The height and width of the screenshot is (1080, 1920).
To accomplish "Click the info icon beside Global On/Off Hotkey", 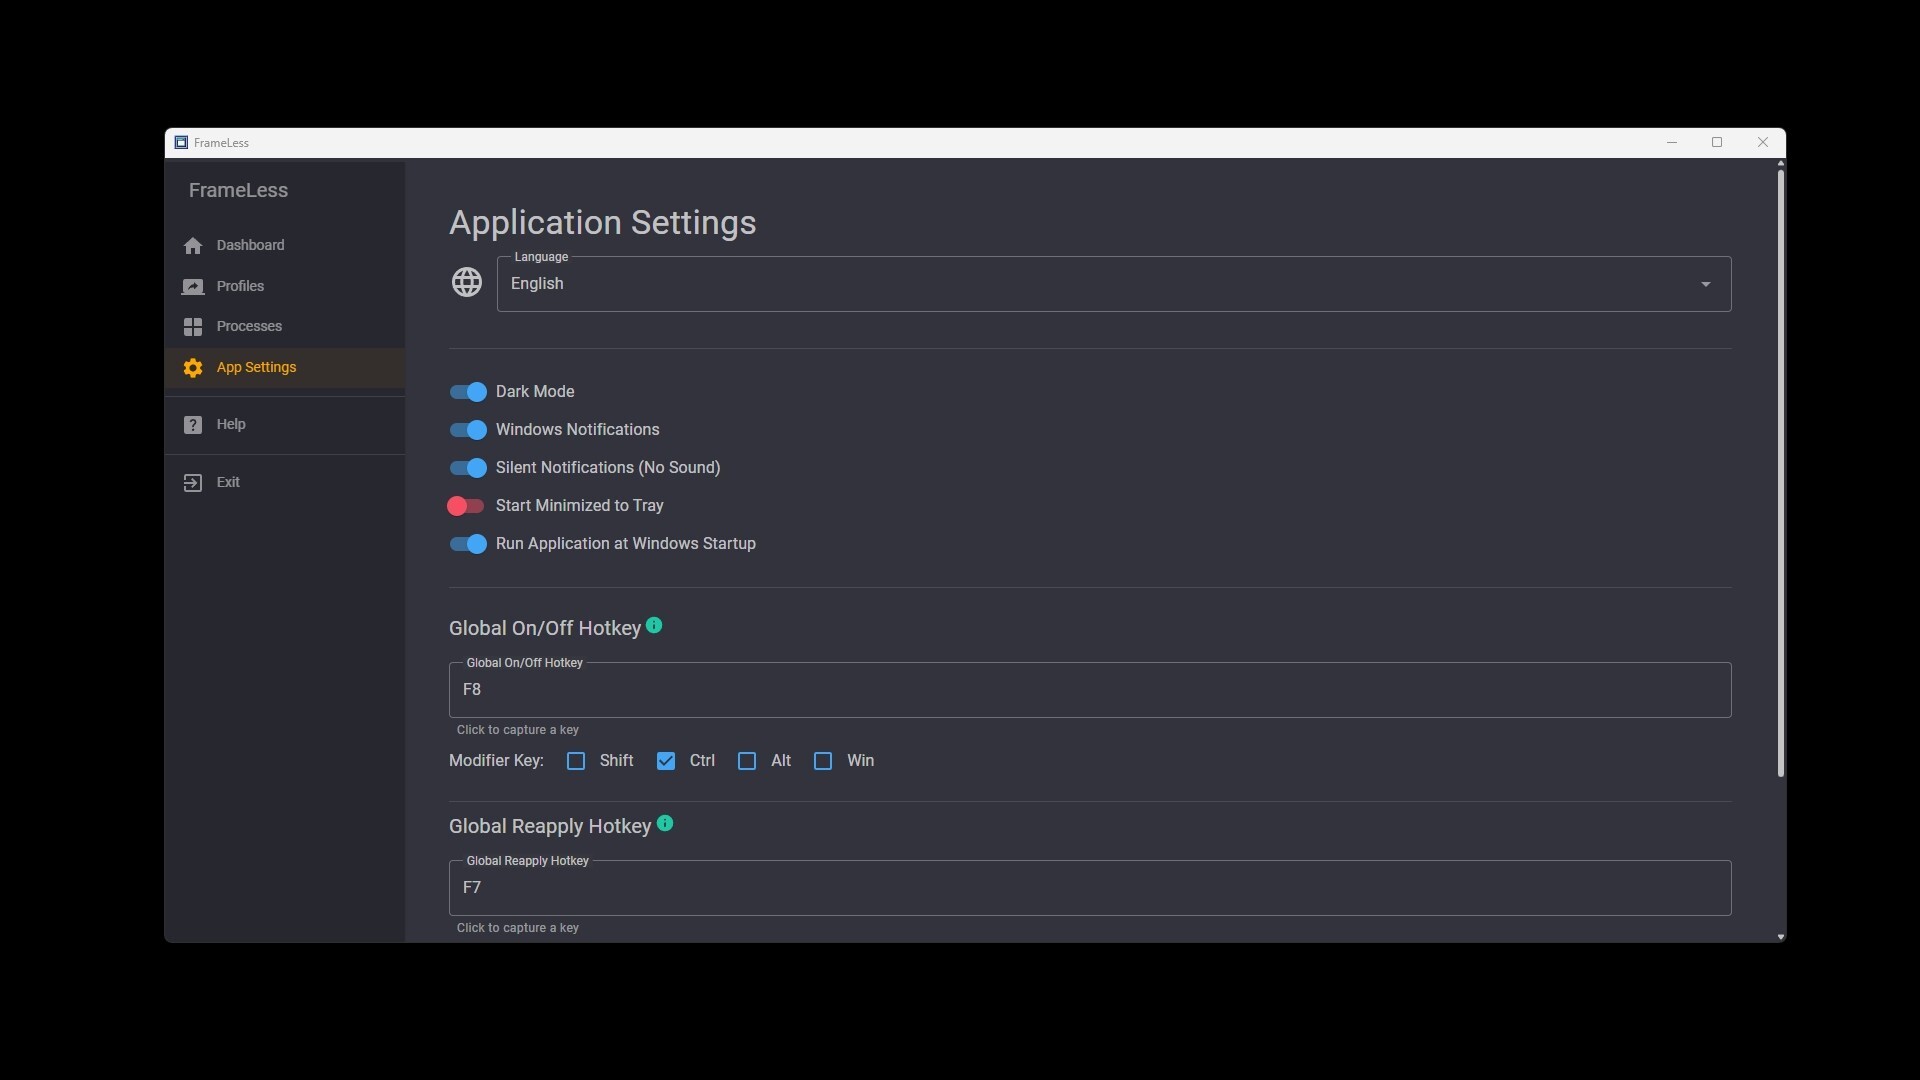I will 654,625.
